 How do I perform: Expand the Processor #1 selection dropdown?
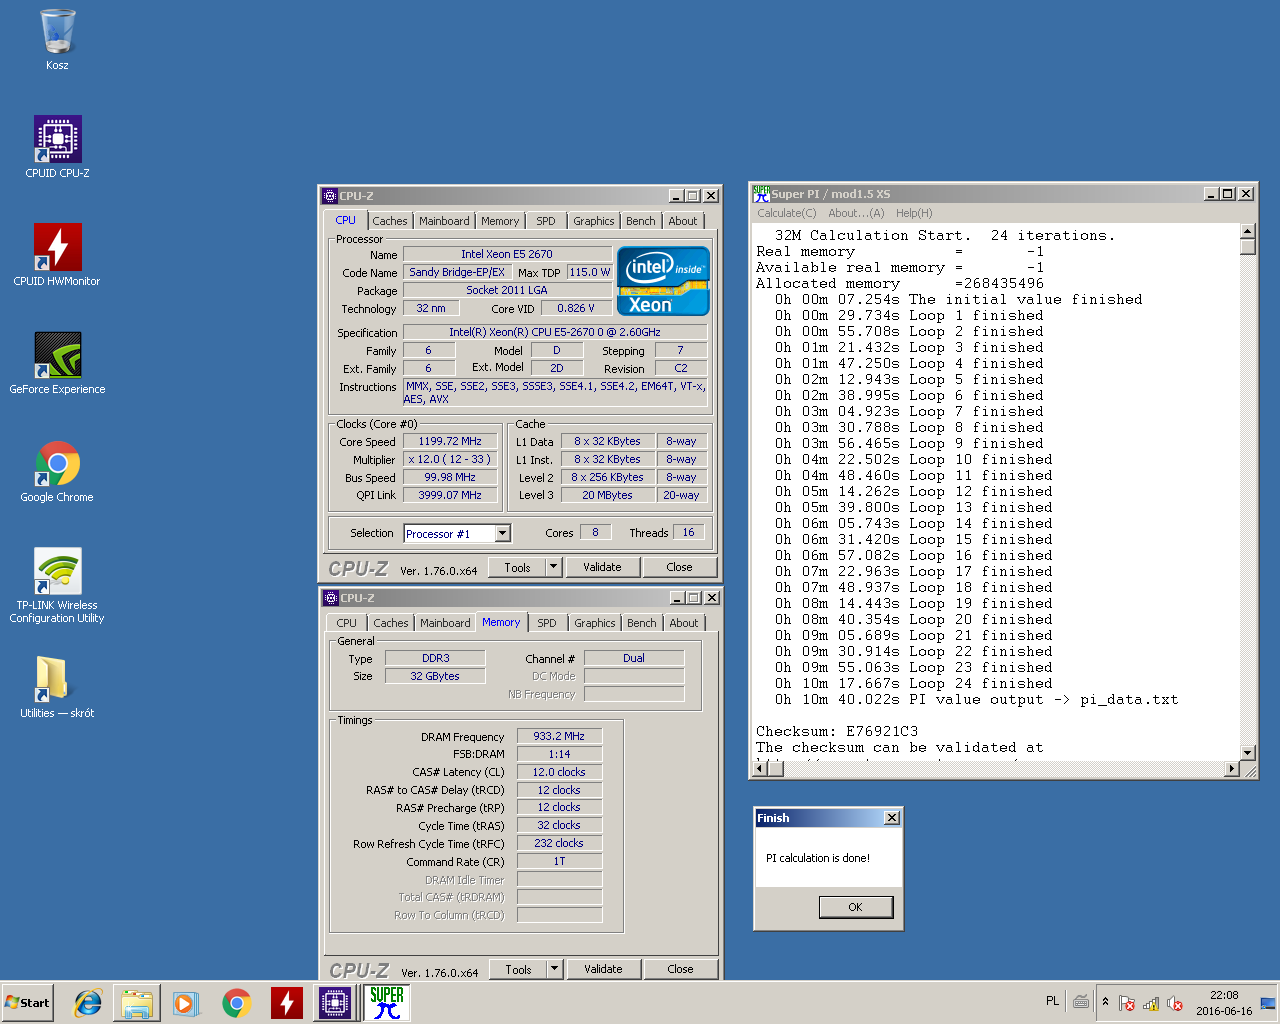502,534
